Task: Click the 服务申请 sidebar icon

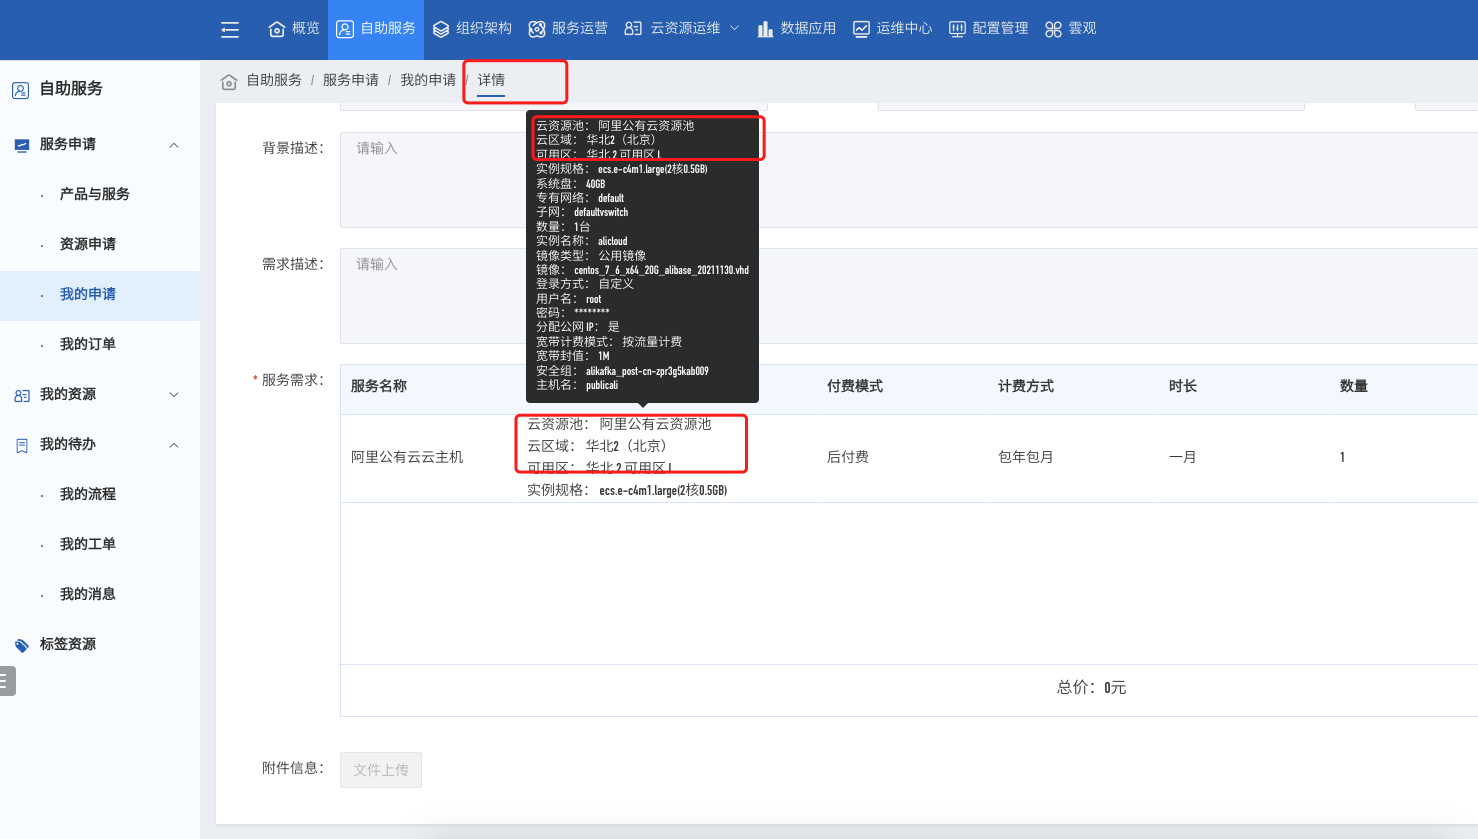Action: 22,145
